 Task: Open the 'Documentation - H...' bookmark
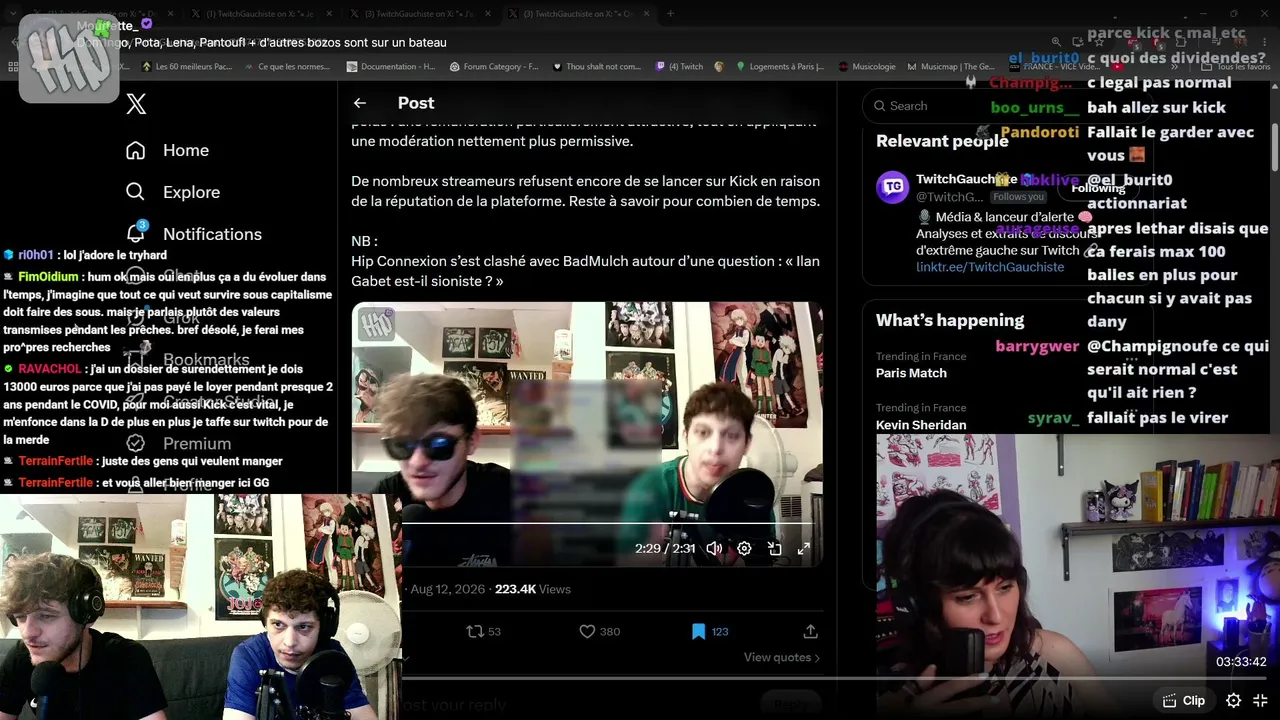point(390,67)
